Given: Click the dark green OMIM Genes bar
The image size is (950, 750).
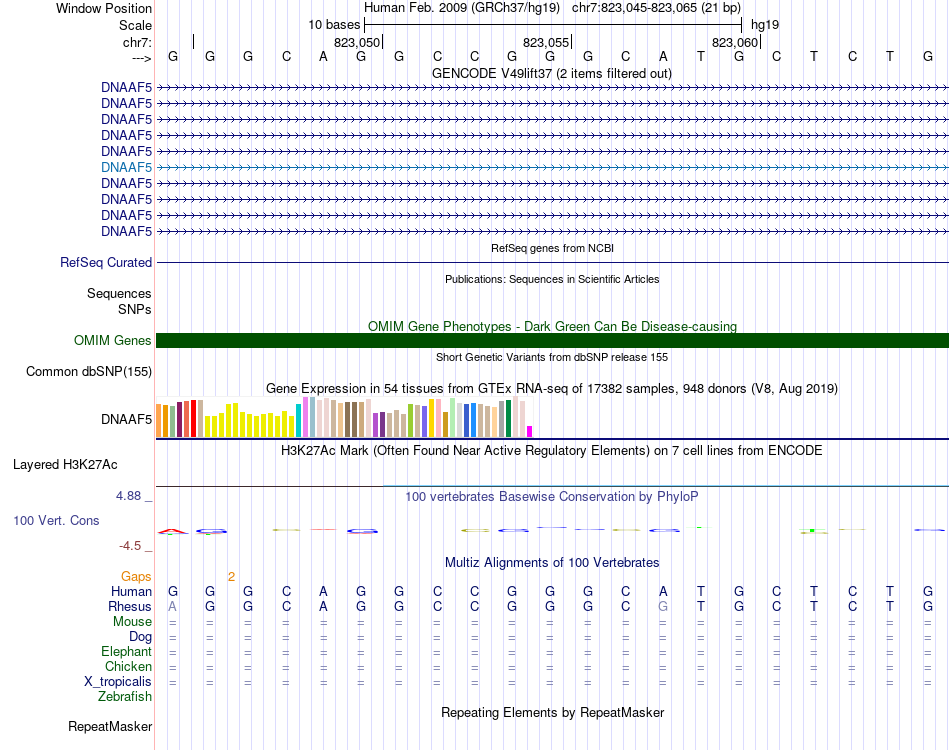Looking at the screenshot, I should [552, 340].
